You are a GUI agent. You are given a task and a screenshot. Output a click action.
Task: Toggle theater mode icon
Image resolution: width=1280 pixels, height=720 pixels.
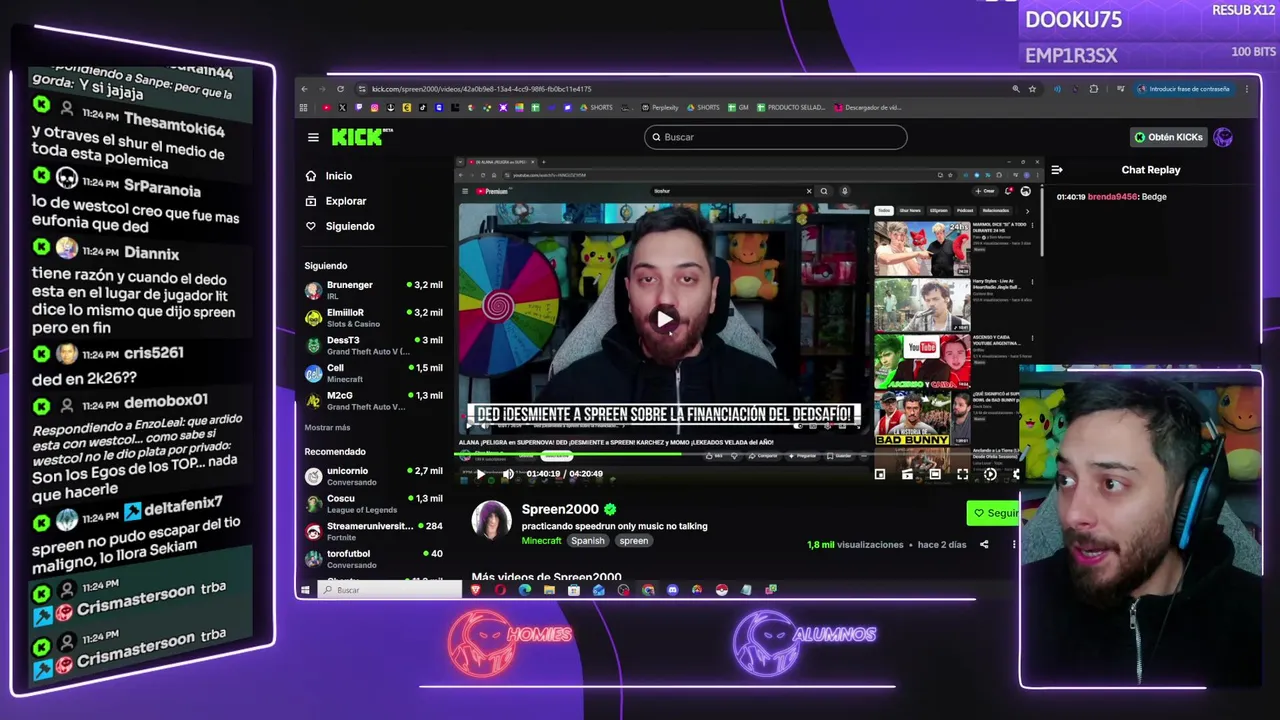935,475
